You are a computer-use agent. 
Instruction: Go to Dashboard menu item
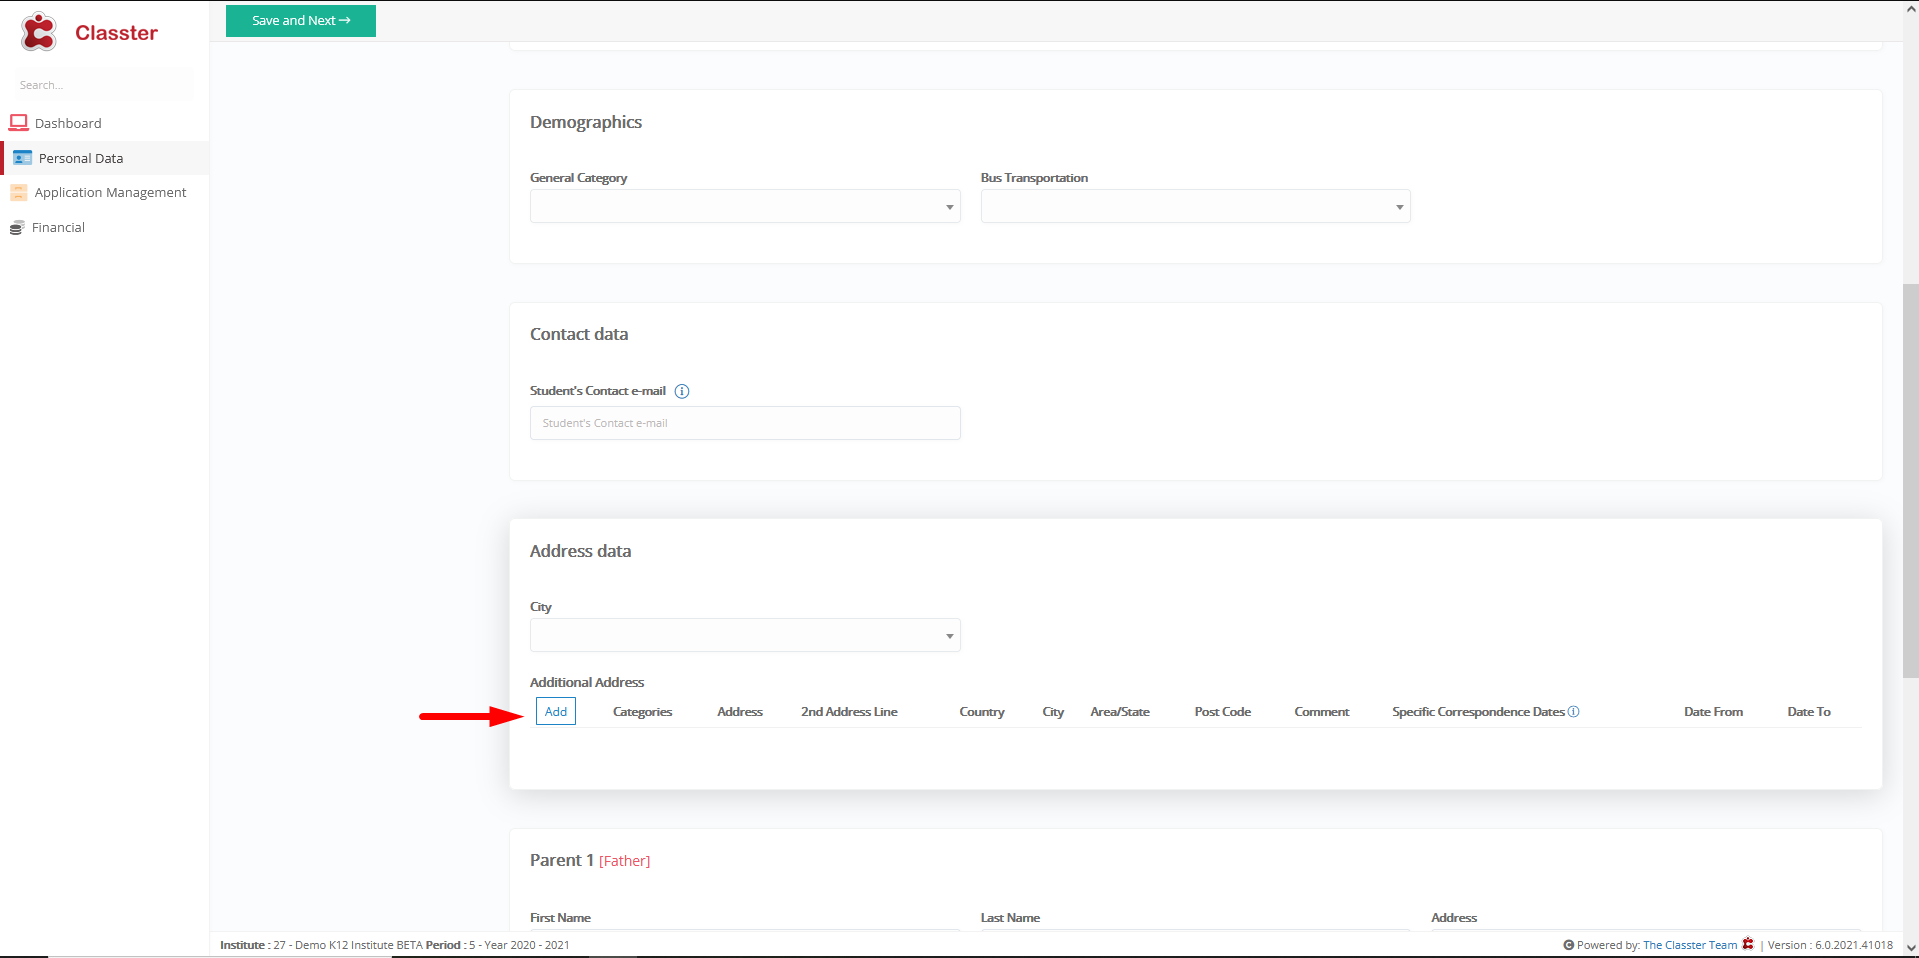coord(68,123)
